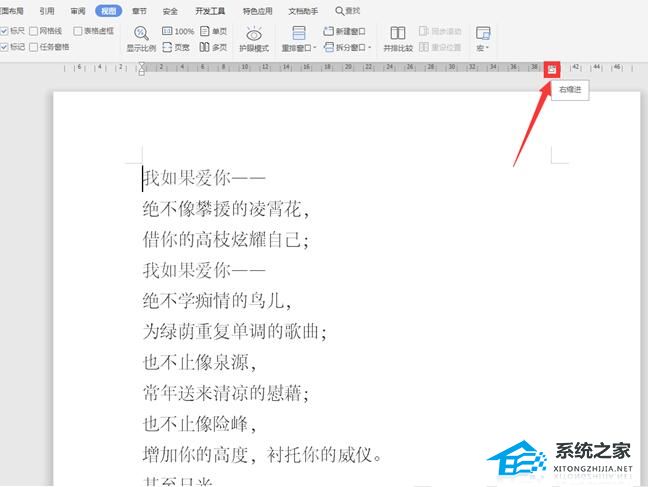This screenshot has height=487, width=648.
Task: Click the 拆分窗口 split window icon
Action: click(329, 48)
